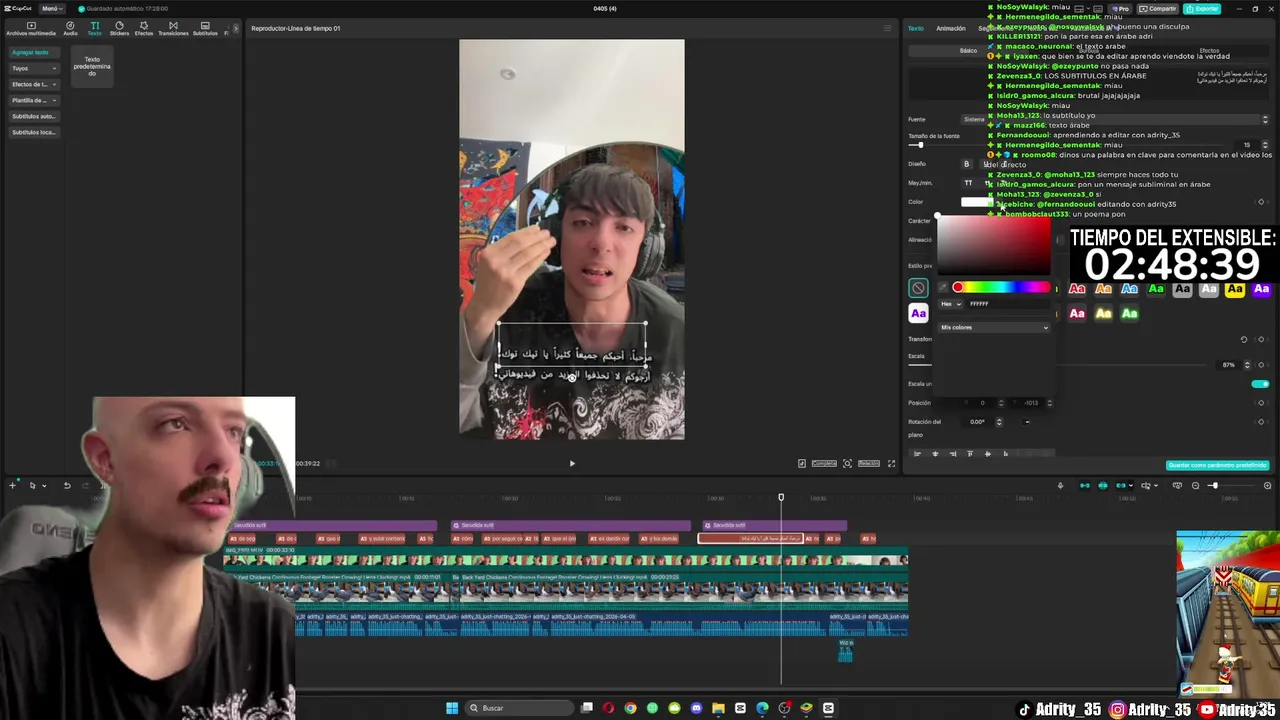Select the highlighted Arabic text clip
1280x720 pixels.
(x=750, y=539)
